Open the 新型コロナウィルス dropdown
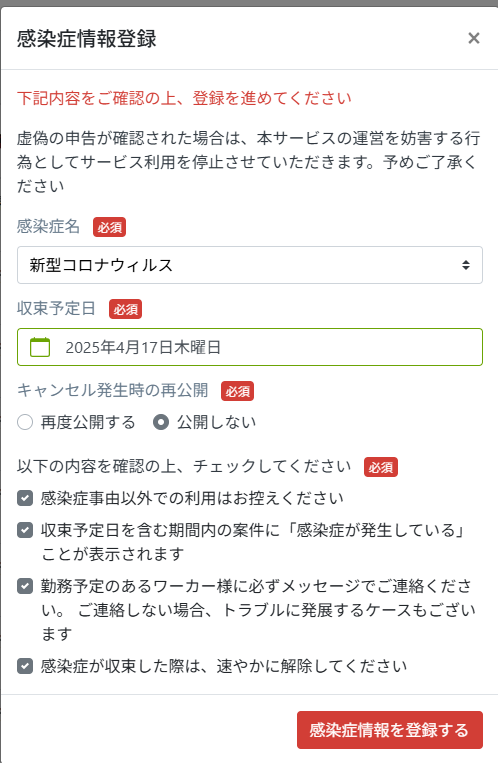This screenshot has height=763, width=498. tap(250, 265)
